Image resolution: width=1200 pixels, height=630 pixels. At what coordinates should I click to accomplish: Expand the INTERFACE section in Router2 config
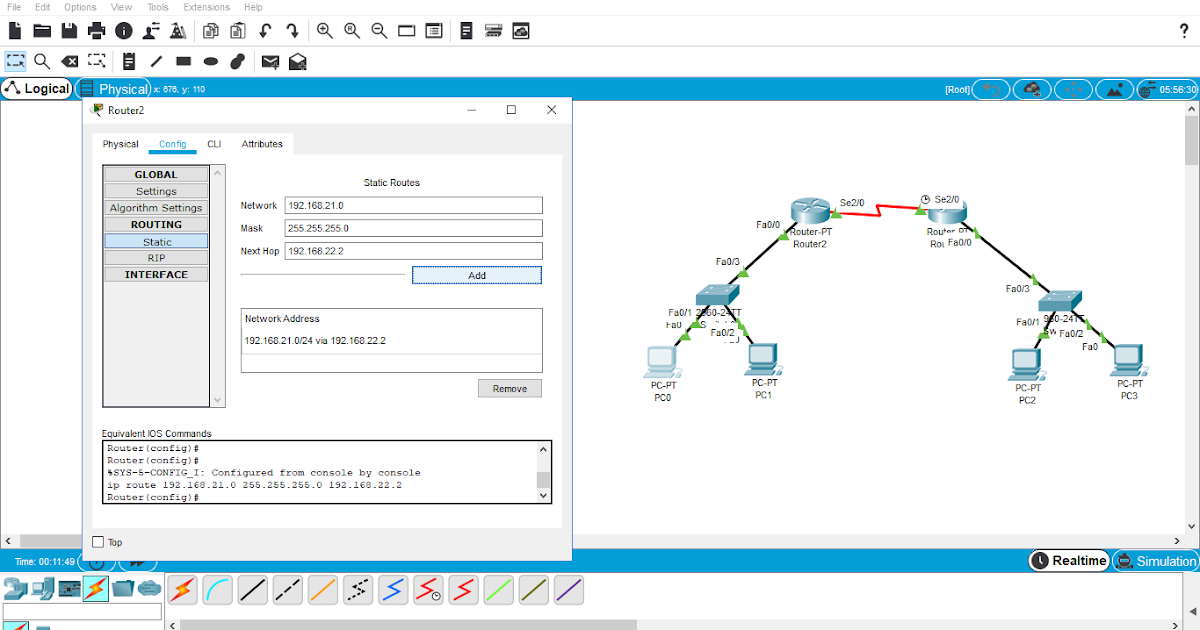pyautogui.click(x=156, y=274)
